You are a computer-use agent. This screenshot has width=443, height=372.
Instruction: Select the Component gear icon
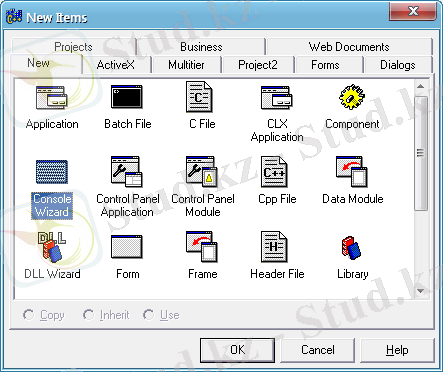pos(352,97)
